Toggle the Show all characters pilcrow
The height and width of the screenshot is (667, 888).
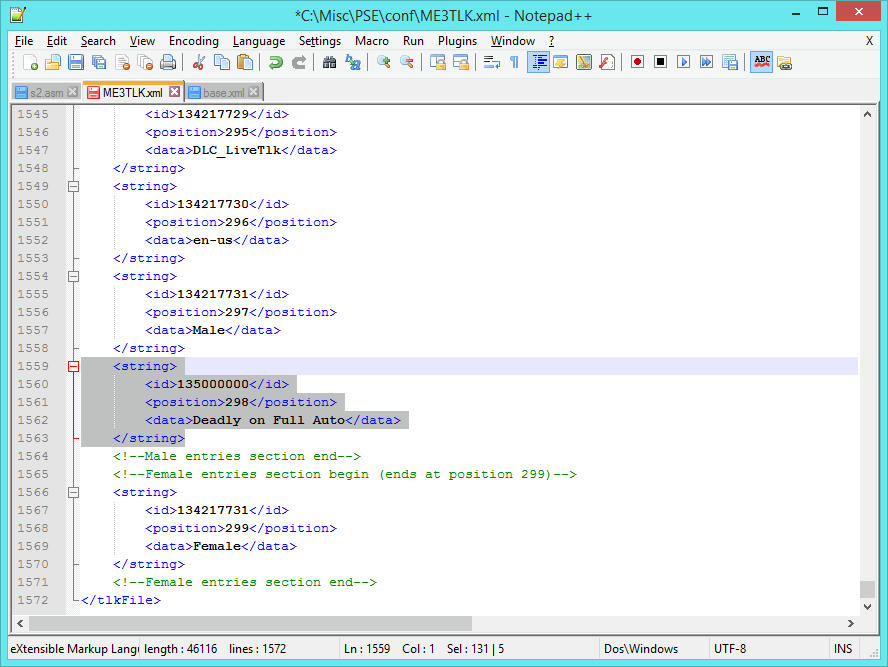(514, 62)
